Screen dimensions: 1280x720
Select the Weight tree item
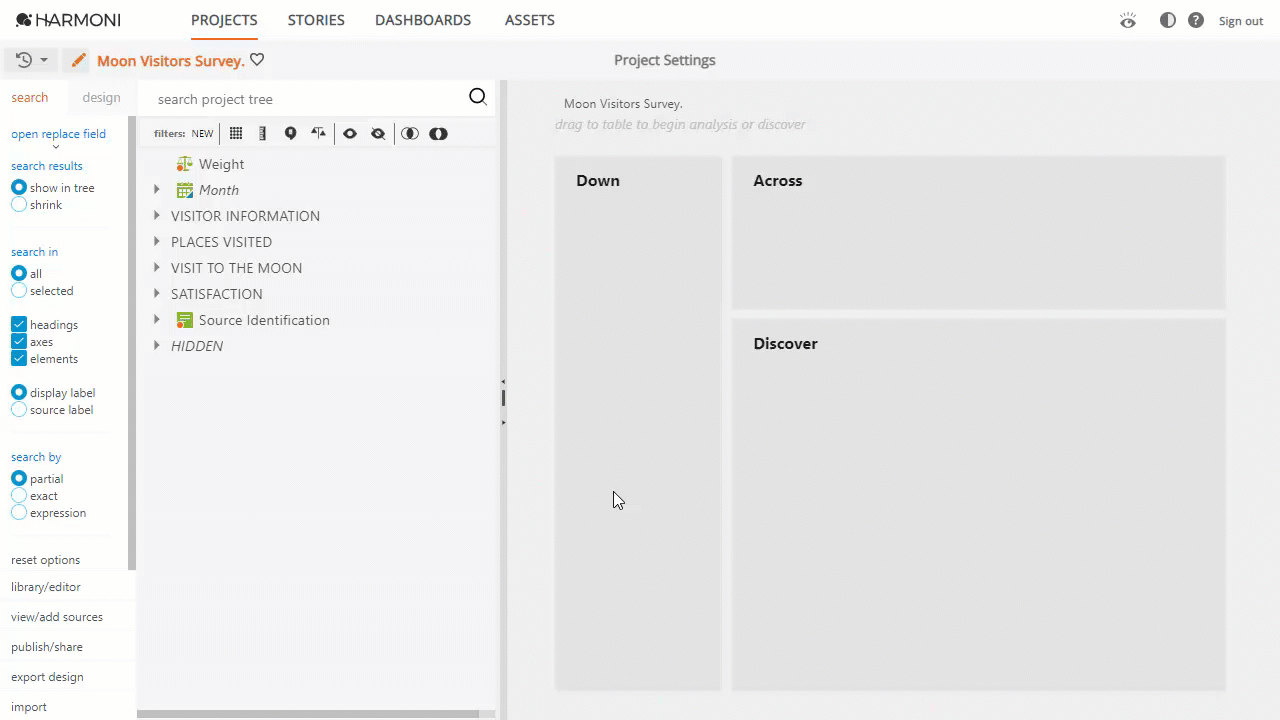221,164
